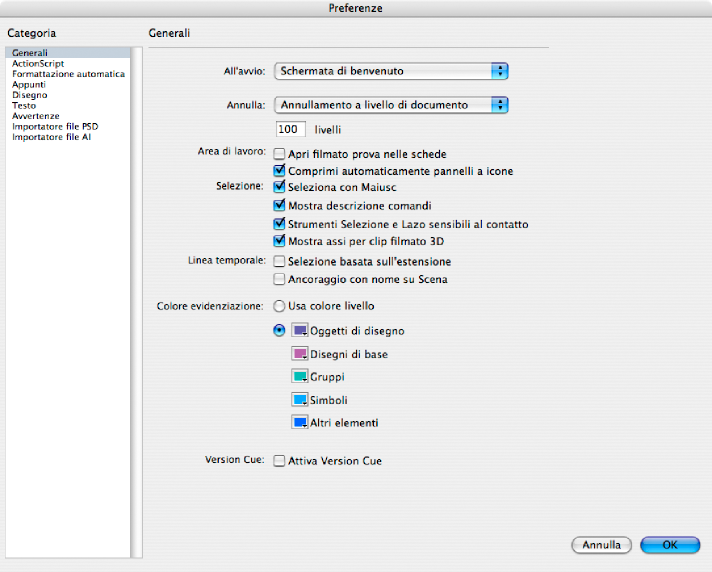Open the Annulla level dropdown
This screenshot has width=712, height=572.
point(392,104)
